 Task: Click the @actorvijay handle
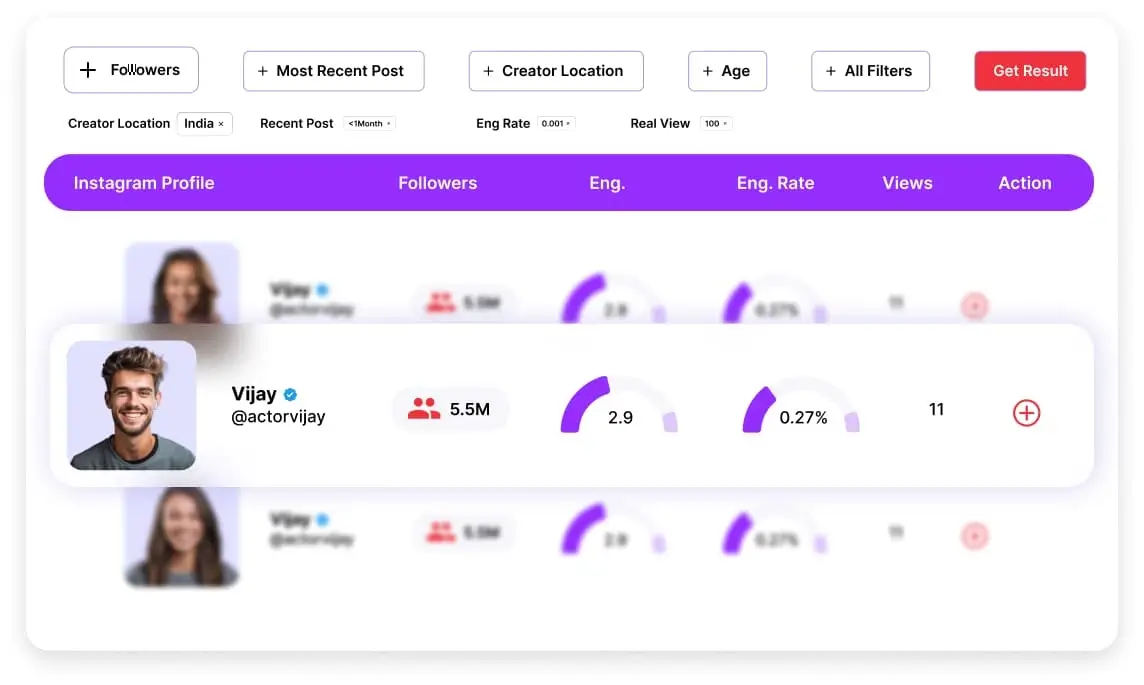click(278, 417)
